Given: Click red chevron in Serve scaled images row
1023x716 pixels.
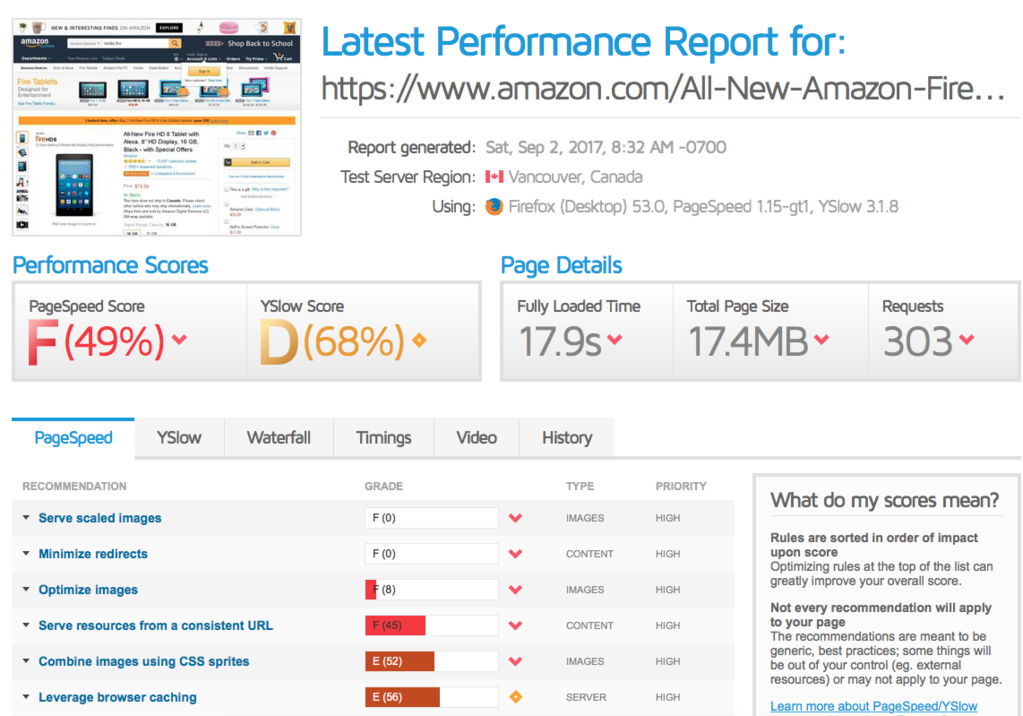Looking at the screenshot, I should tap(515, 518).
